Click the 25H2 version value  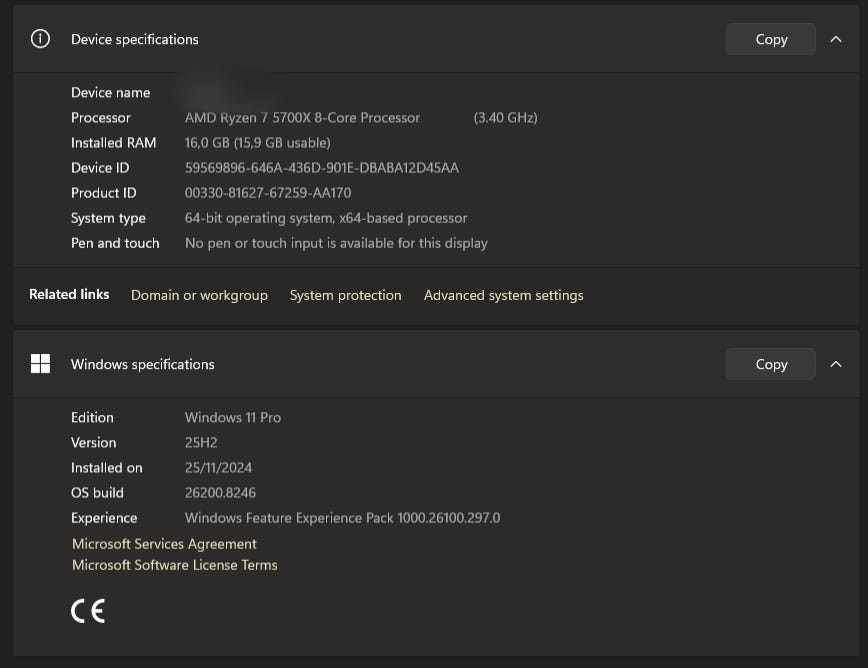coord(201,442)
